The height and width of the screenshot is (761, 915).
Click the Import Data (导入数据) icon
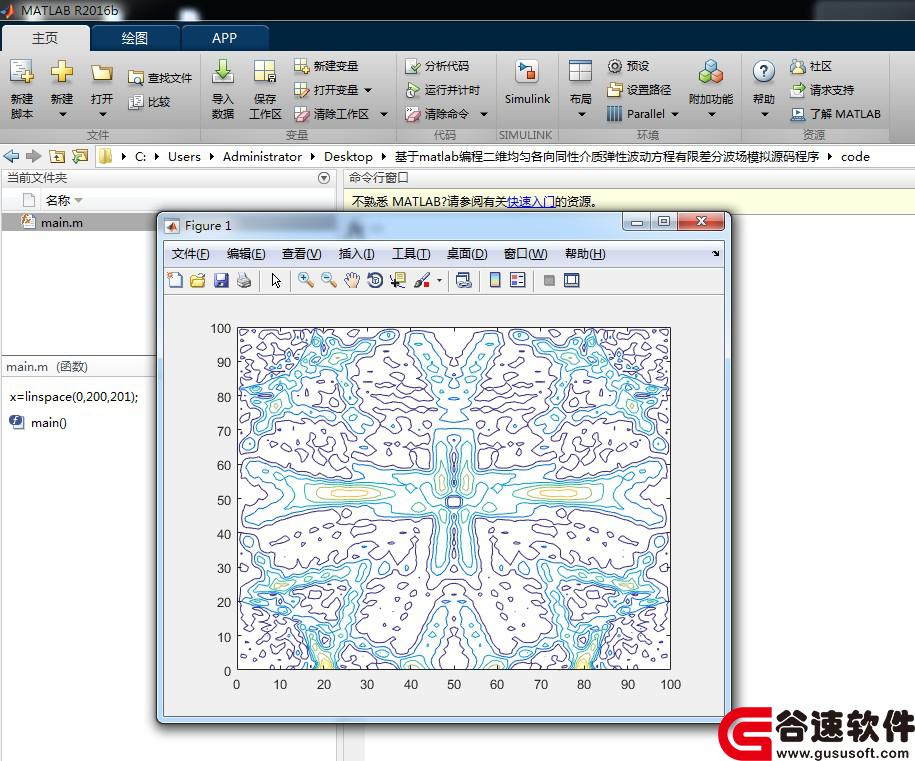point(222,73)
